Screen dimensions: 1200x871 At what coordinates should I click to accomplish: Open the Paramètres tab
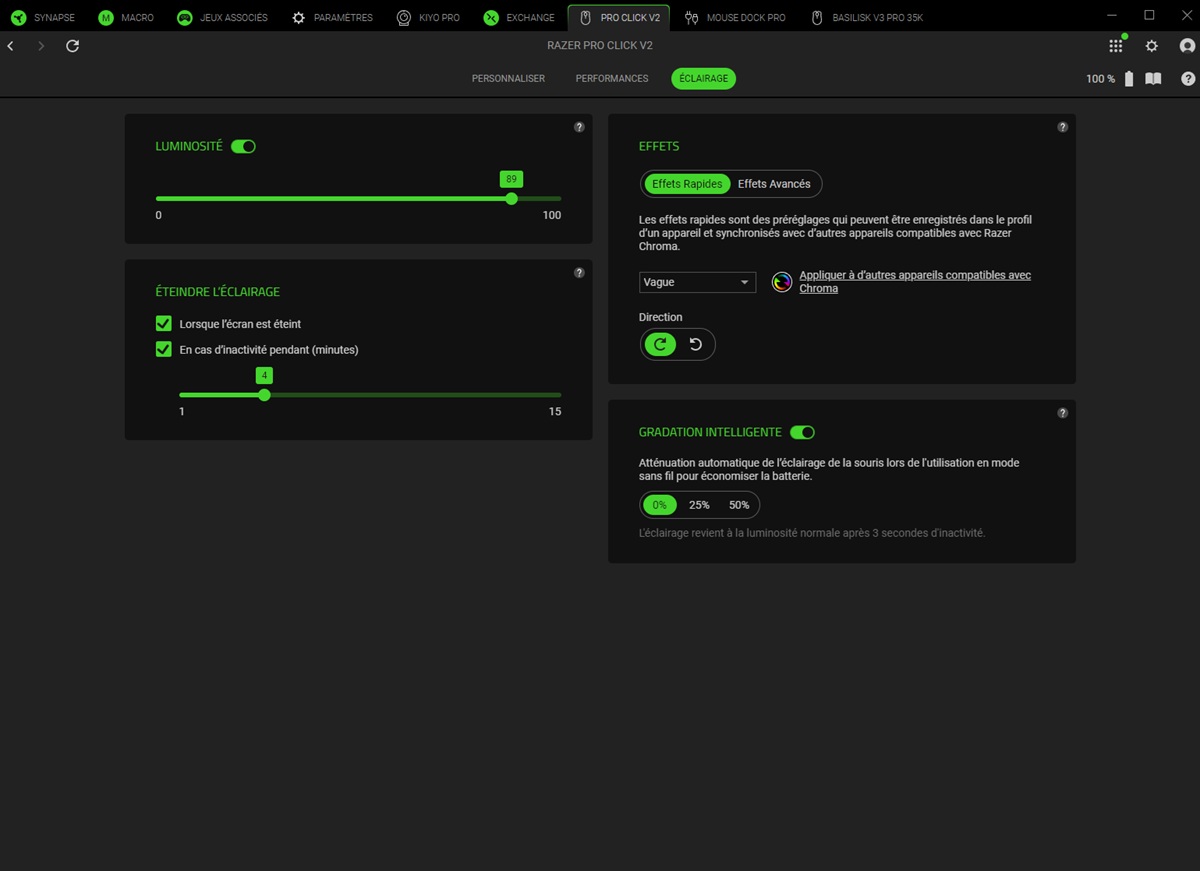click(x=332, y=18)
